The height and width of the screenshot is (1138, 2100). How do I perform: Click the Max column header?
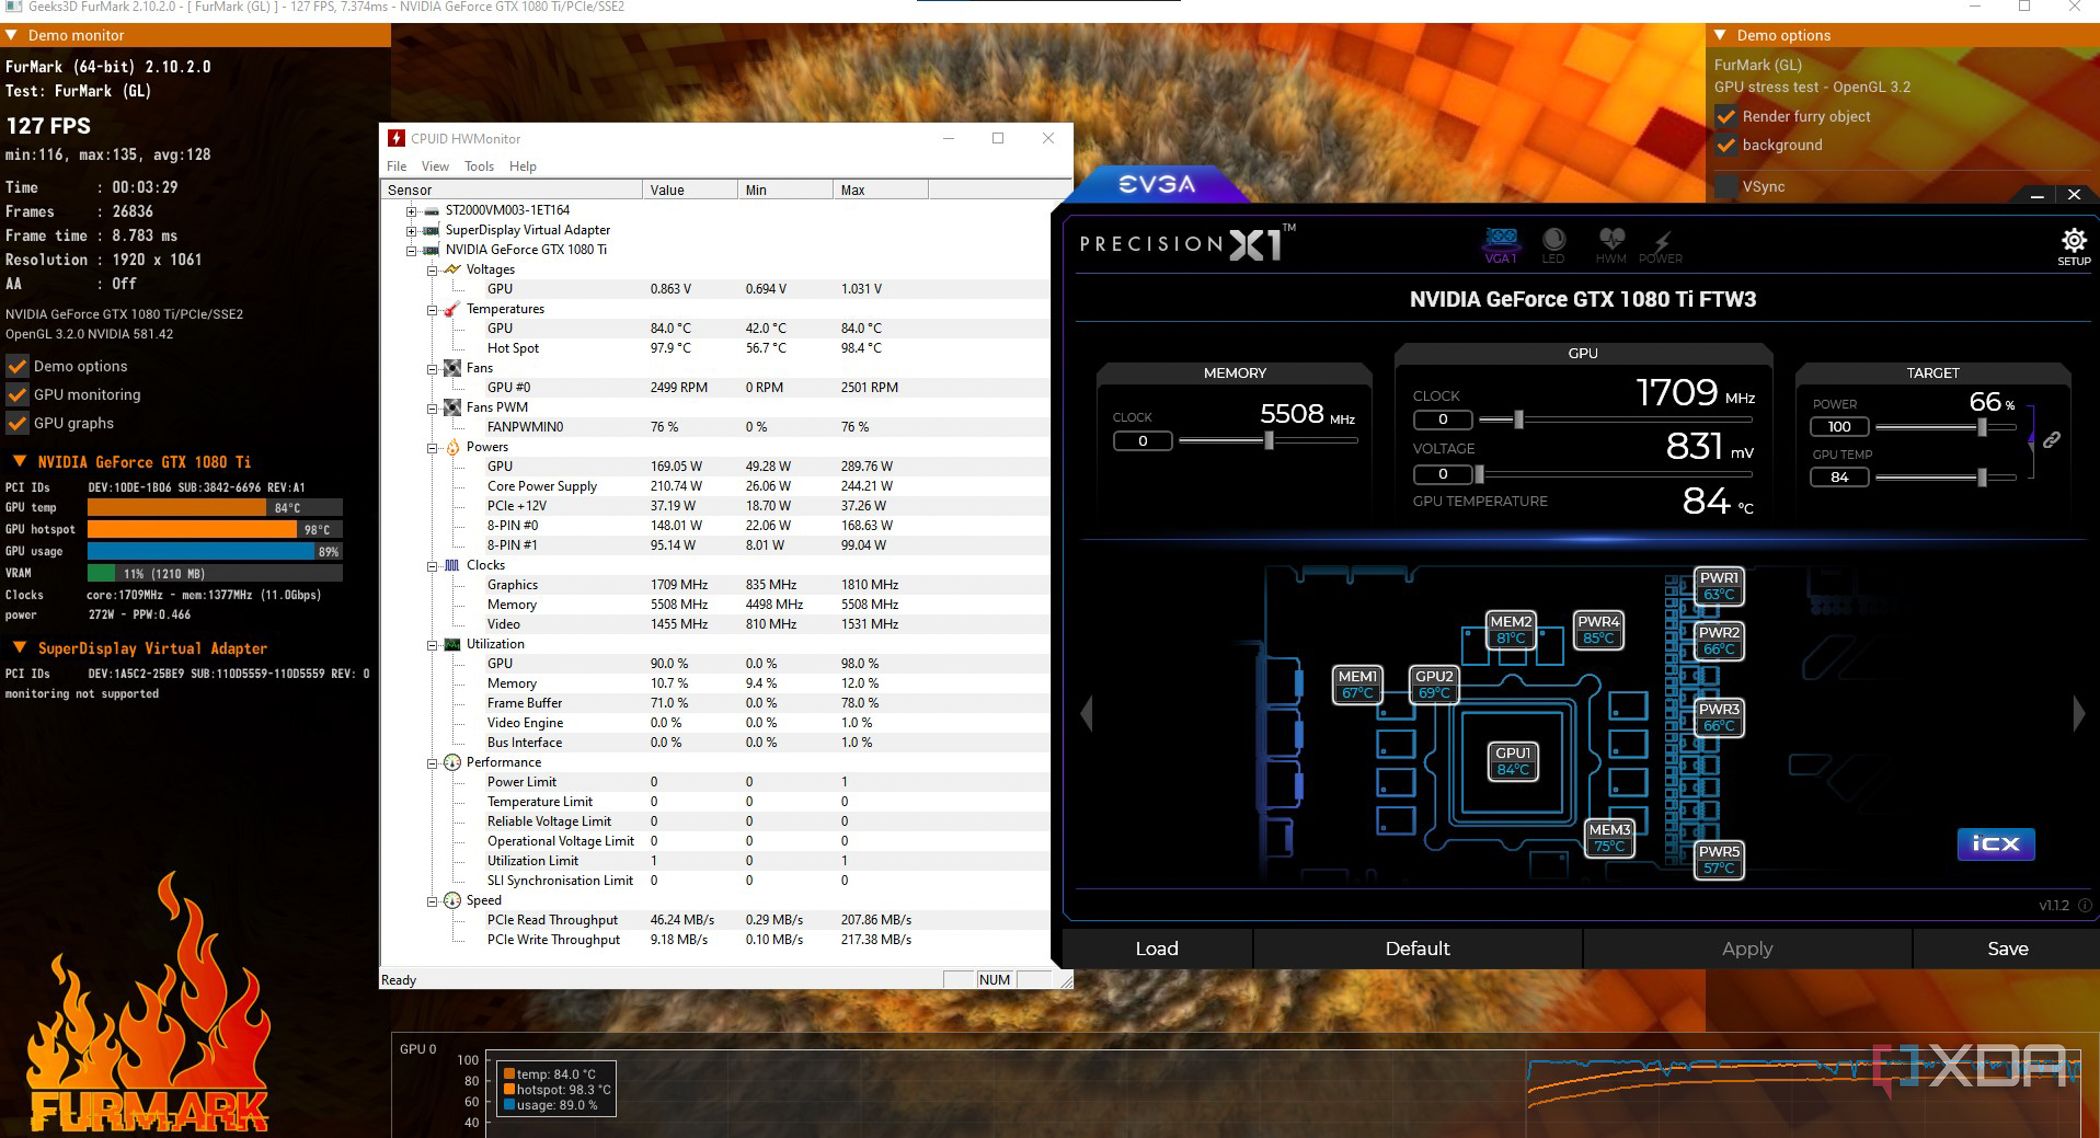tap(881, 190)
